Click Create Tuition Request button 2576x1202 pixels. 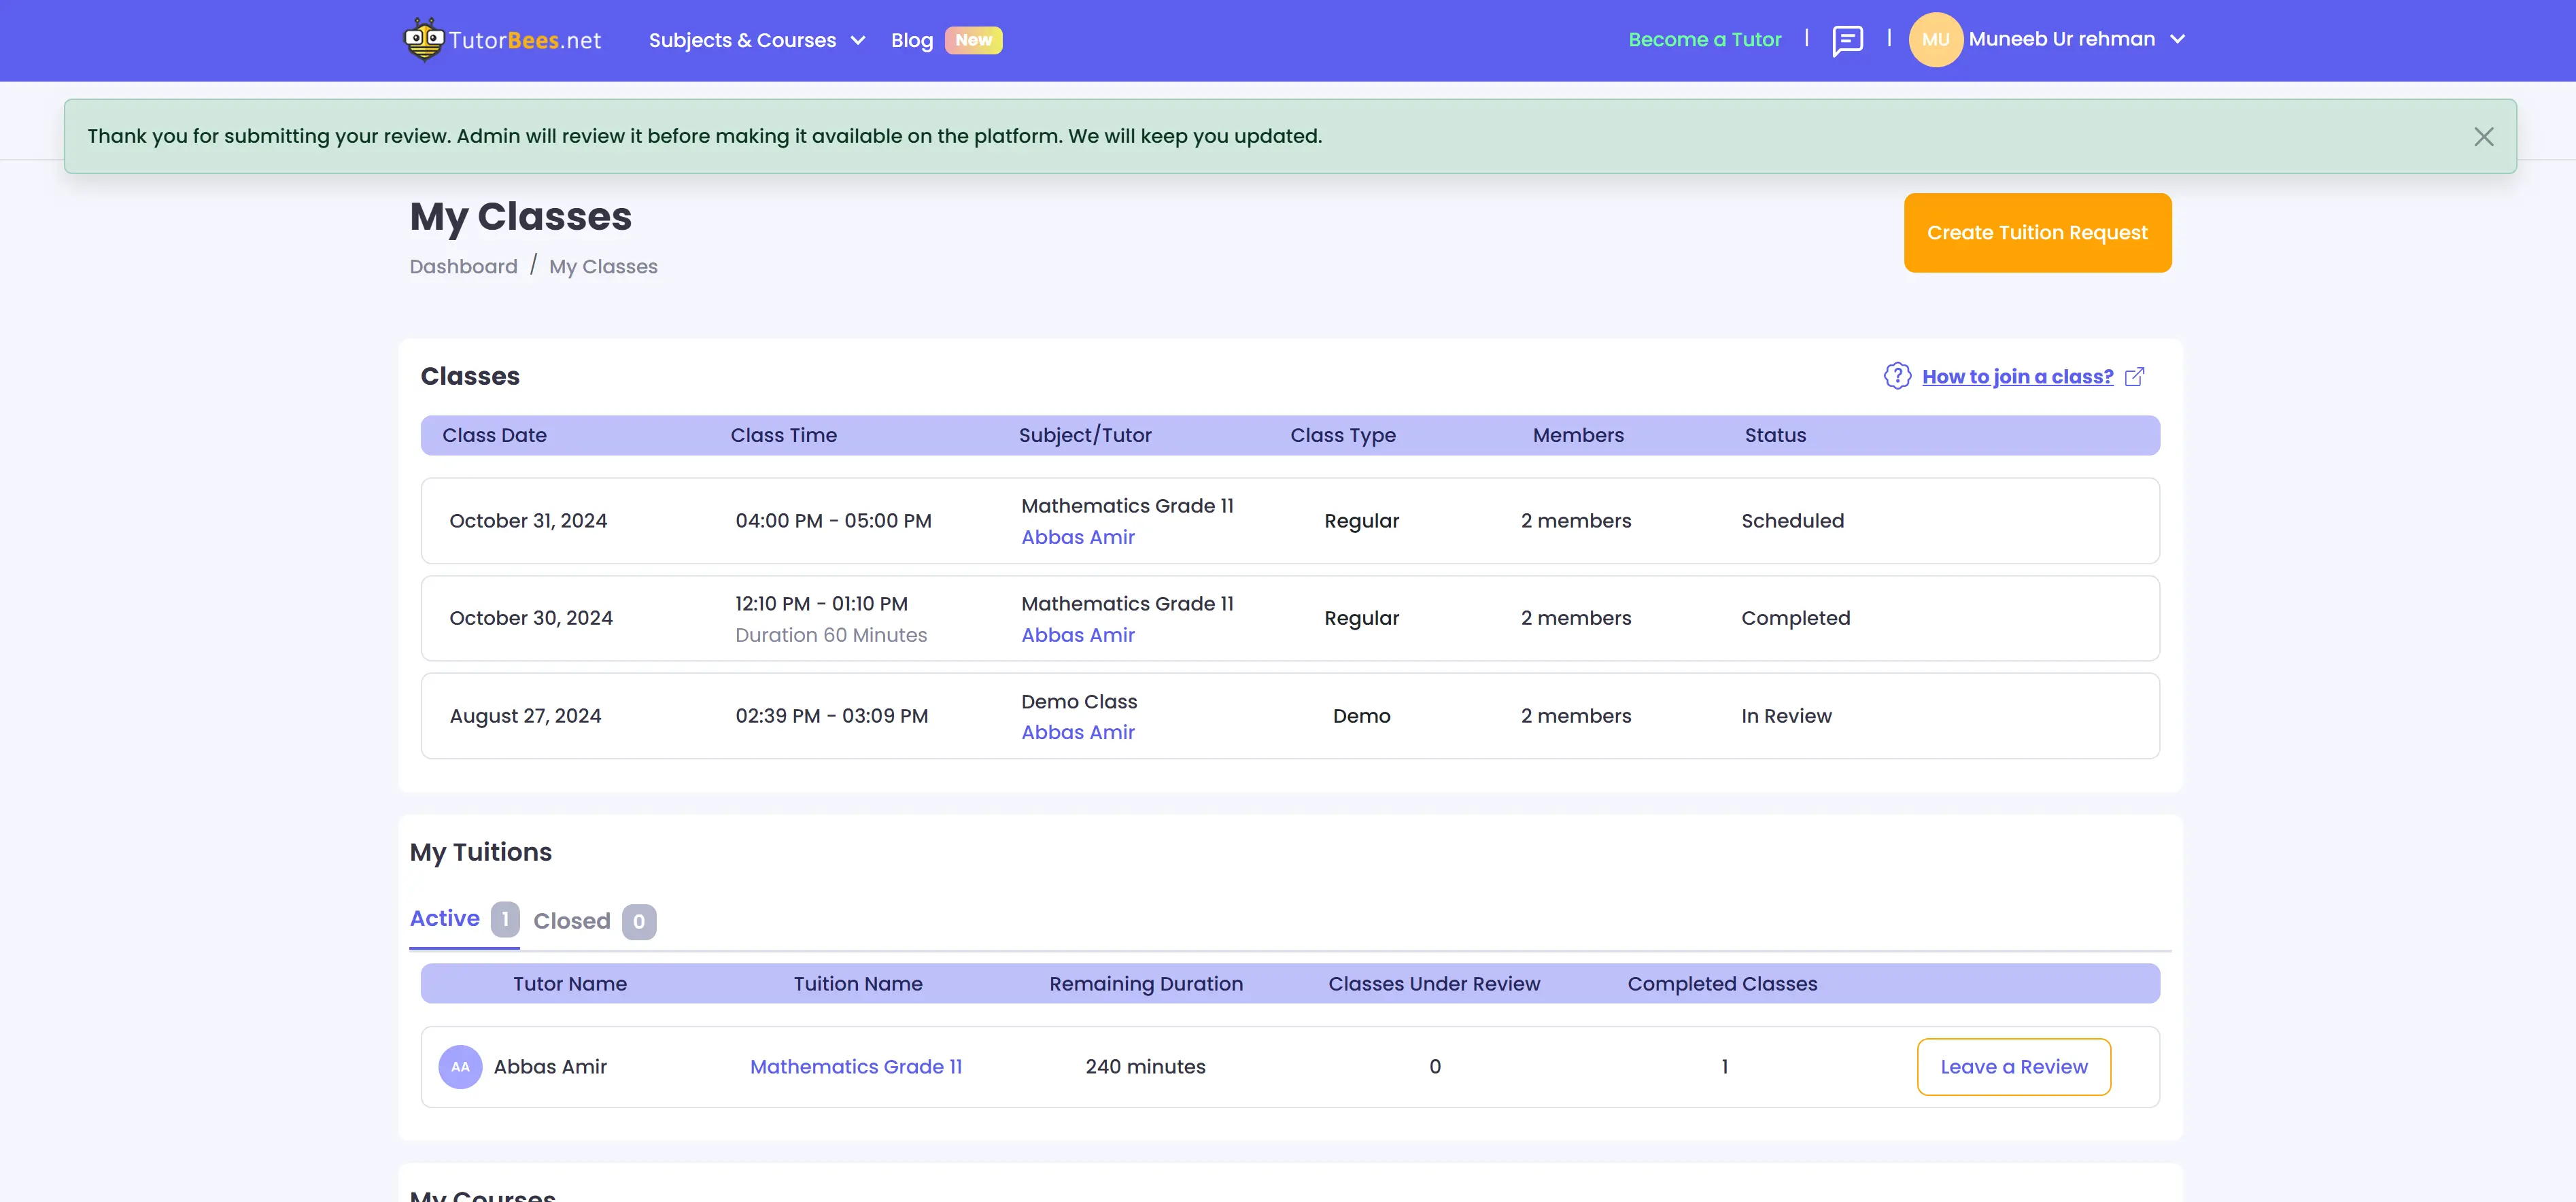[2037, 233]
